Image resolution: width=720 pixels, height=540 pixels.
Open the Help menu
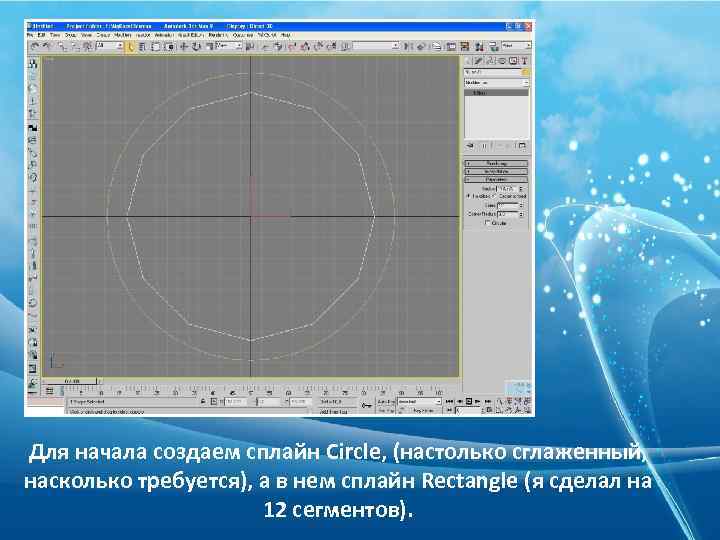(286, 35)
